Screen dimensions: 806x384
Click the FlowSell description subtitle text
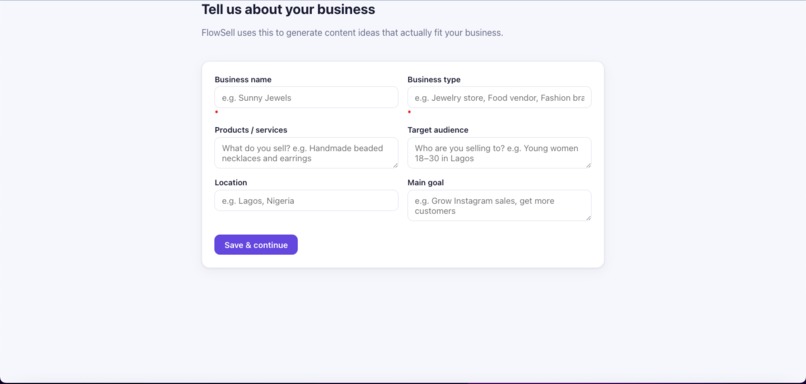point(352,33)
